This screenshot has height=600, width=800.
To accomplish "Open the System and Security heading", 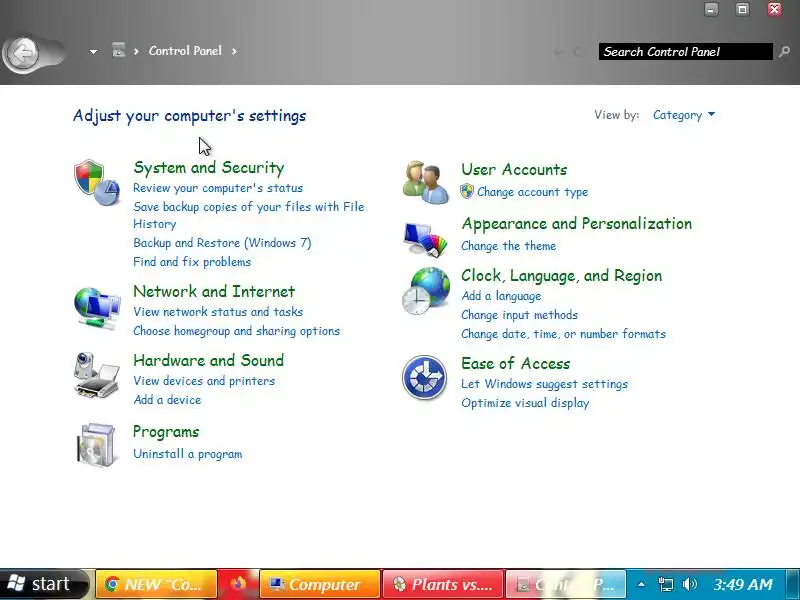I will (x=209, y=167).
